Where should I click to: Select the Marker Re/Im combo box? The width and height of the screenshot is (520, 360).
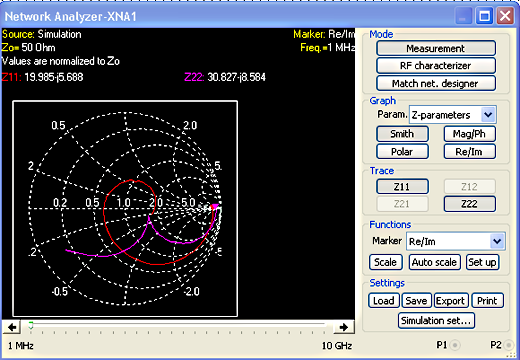(x=456, y=241)
